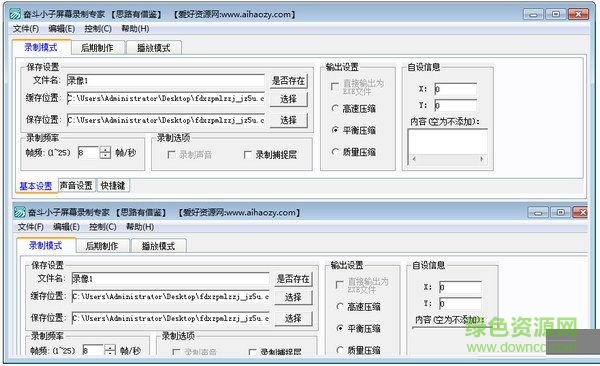Focus 缓存位置 path field in bottom window

pyautogui.click(x=170, y=296)
